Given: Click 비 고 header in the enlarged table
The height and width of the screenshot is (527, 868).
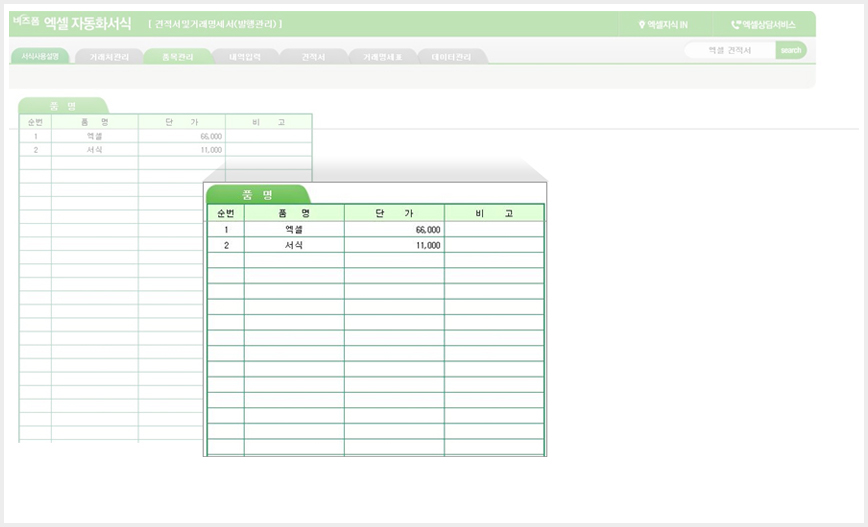Looking at the screenshot, I should [x=494, y=213].
